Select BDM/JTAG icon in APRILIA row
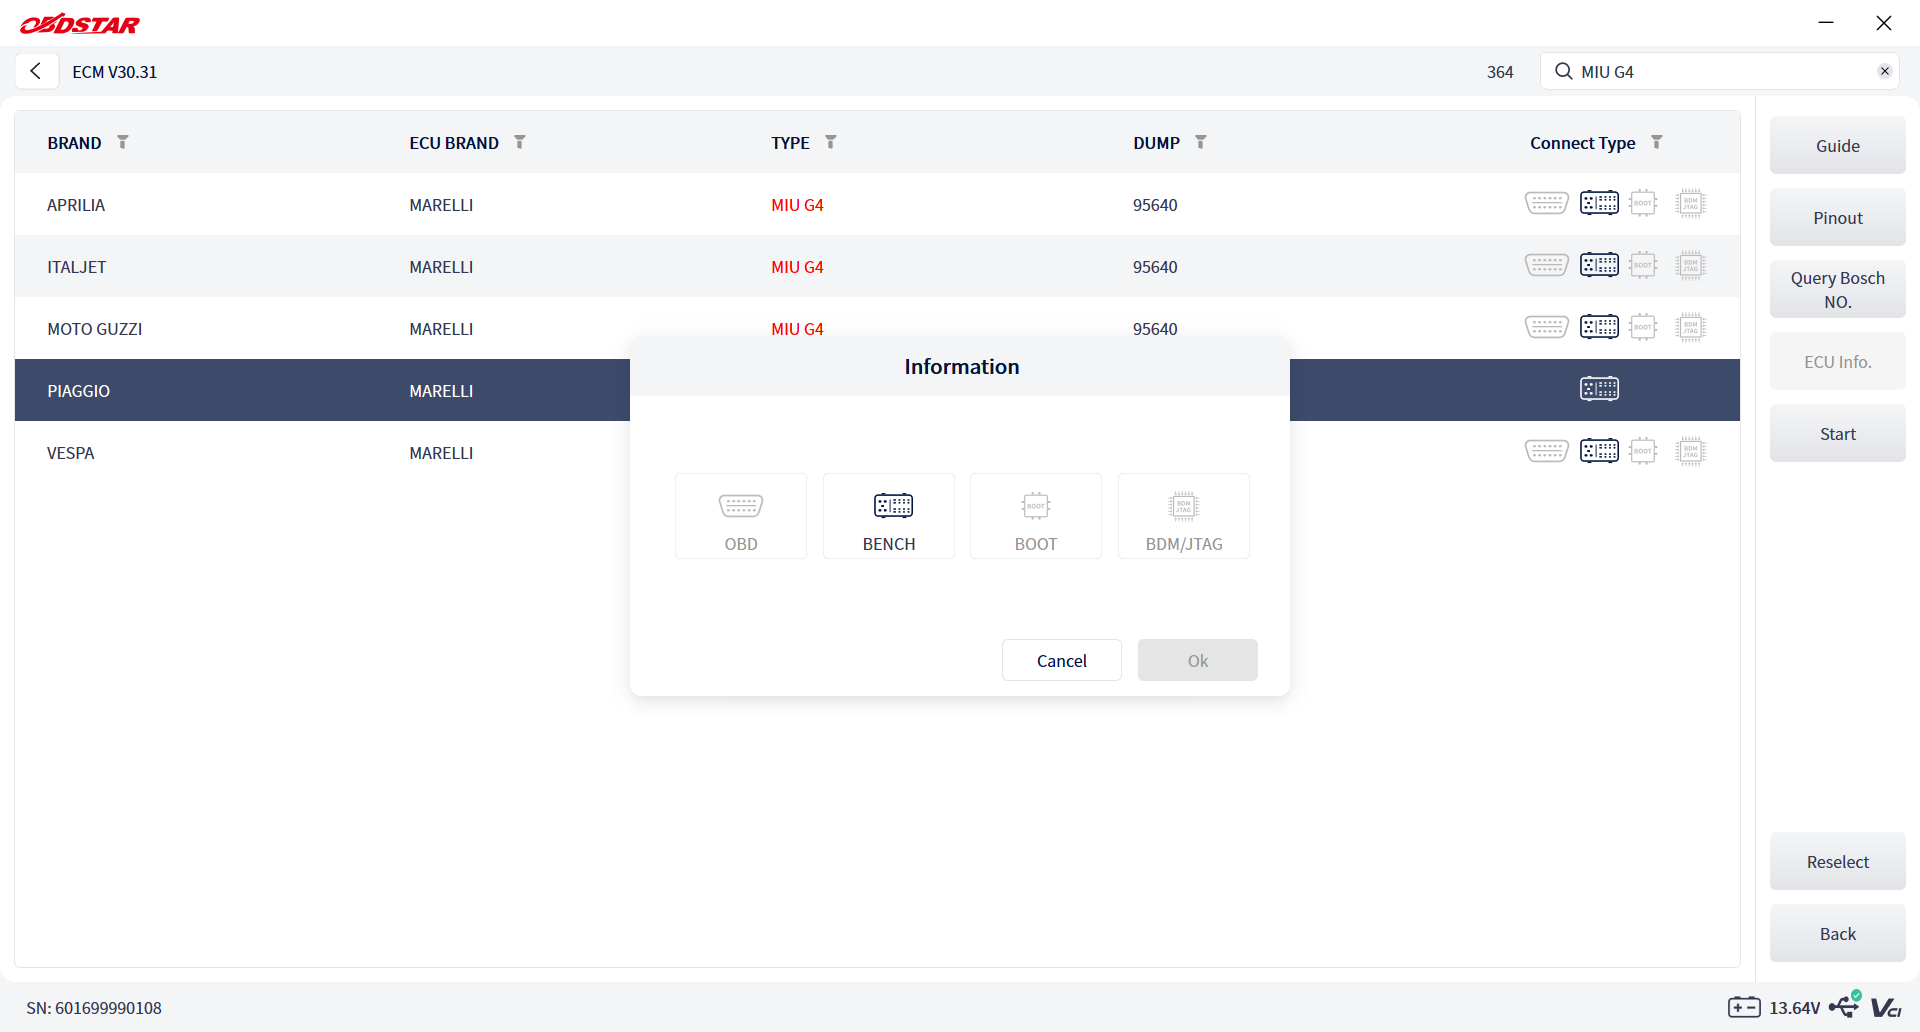1920x1032 pixels. [1691, 203]
